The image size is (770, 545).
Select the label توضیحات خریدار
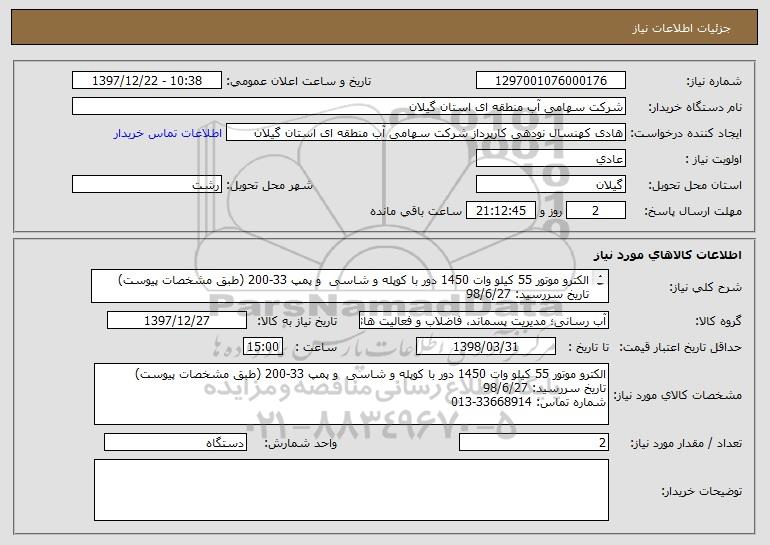click(x=701, y=490)
